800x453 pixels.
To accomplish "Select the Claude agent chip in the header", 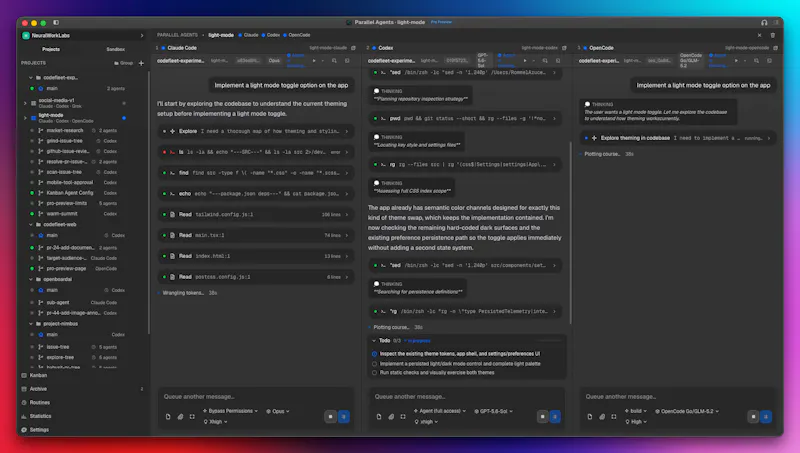I will pos(248,35).
